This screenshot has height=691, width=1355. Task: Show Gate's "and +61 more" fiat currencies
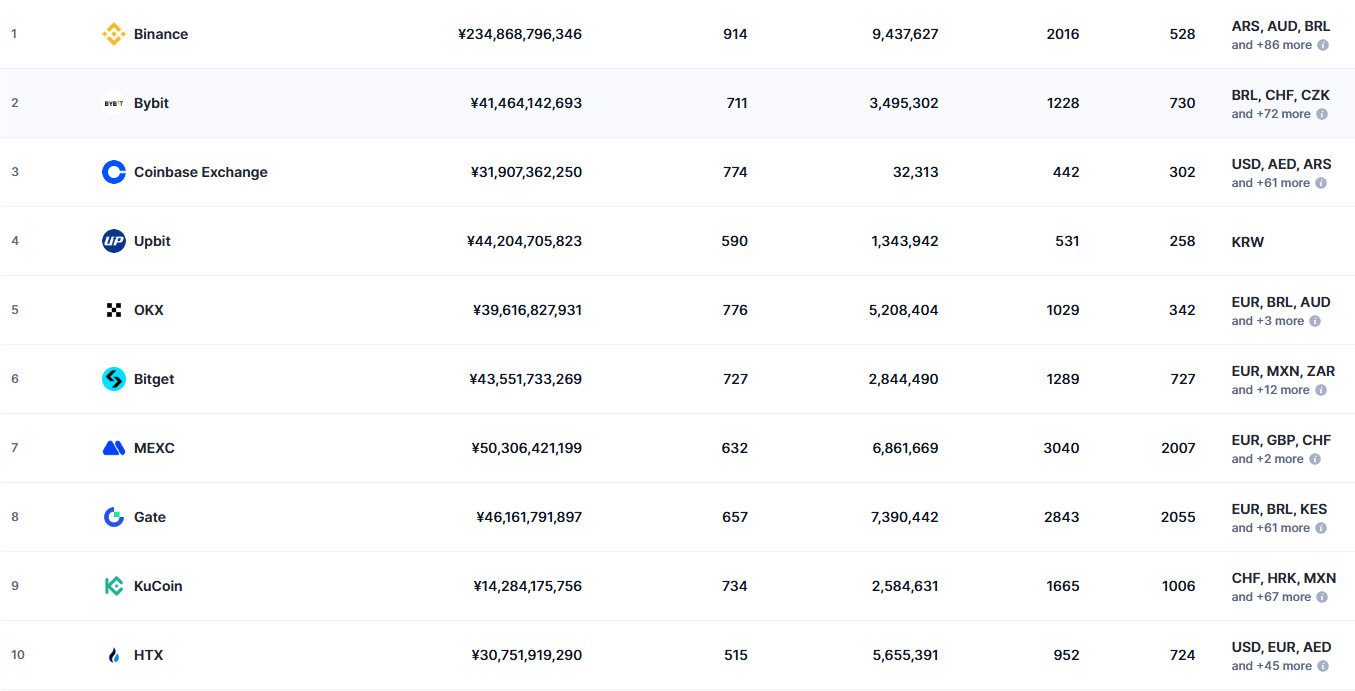(1270, 528)
